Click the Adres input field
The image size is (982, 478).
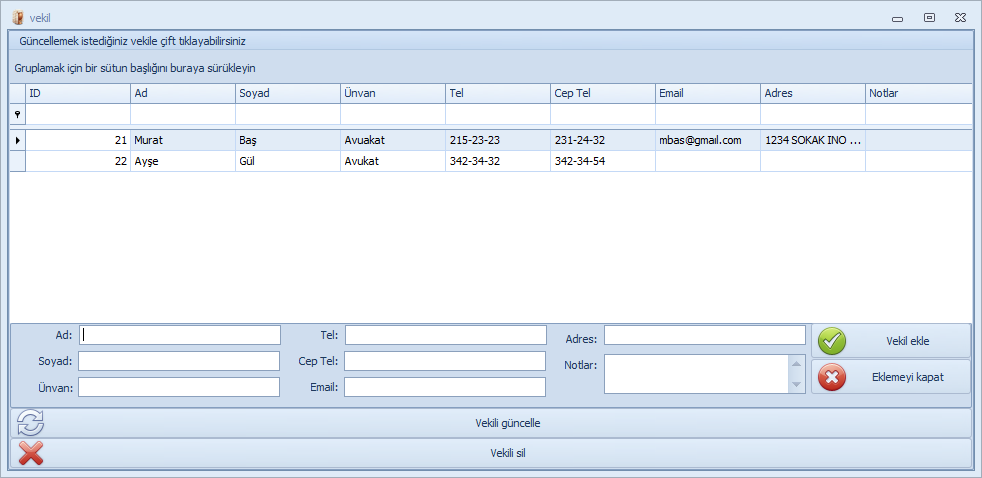pos(704,335)
